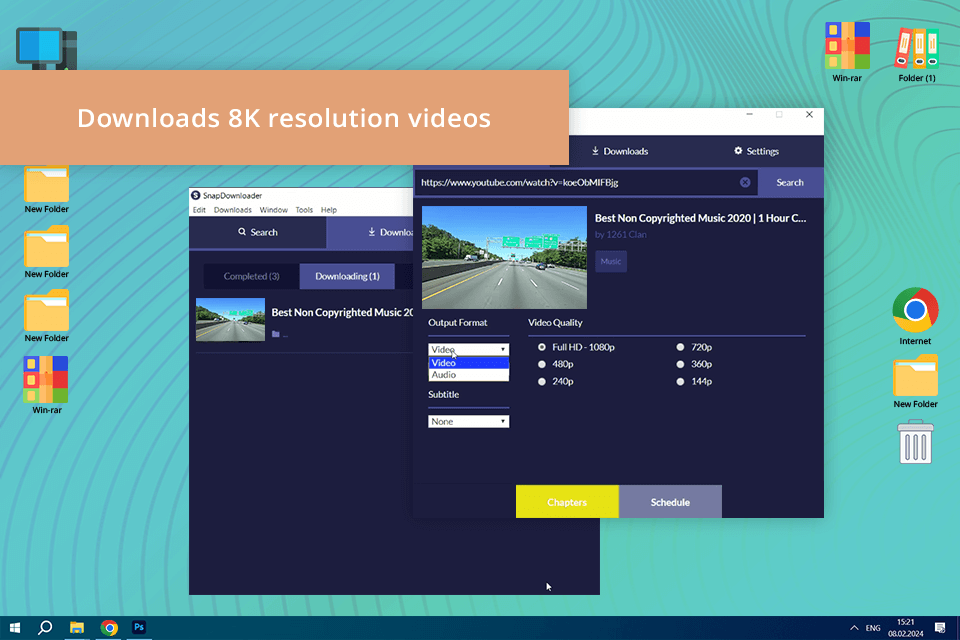Click the highway video preview thumbnail
960x640 pixels.
pyautogui.click(x=504, y=257)
